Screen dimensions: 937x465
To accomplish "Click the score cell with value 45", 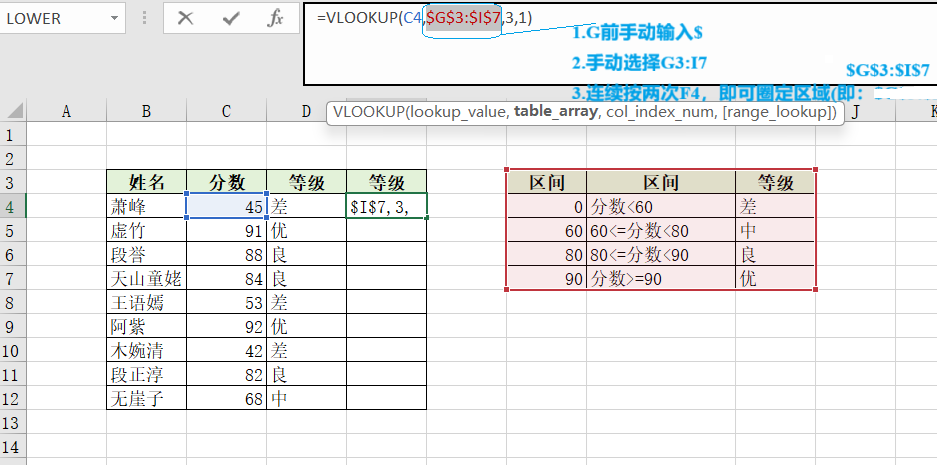I will pyautogui.click(x=226, y=206).
